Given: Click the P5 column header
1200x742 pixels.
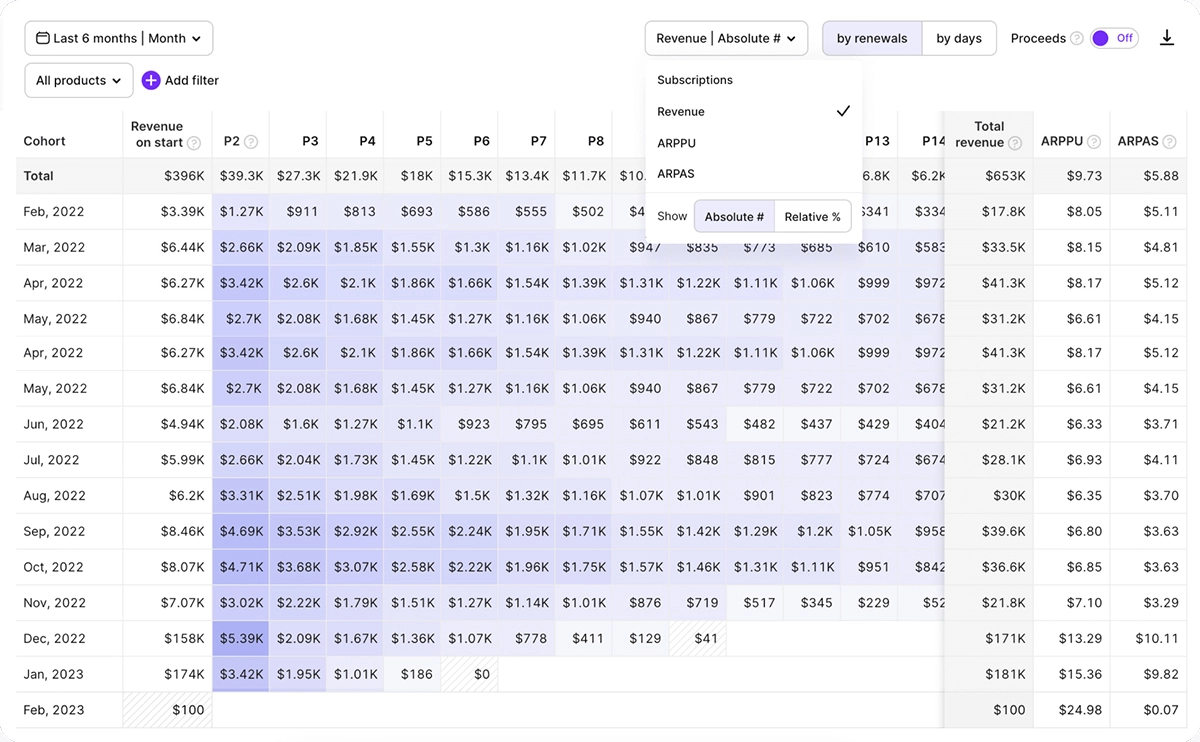Looking at the screenshot, I should 424,142.
